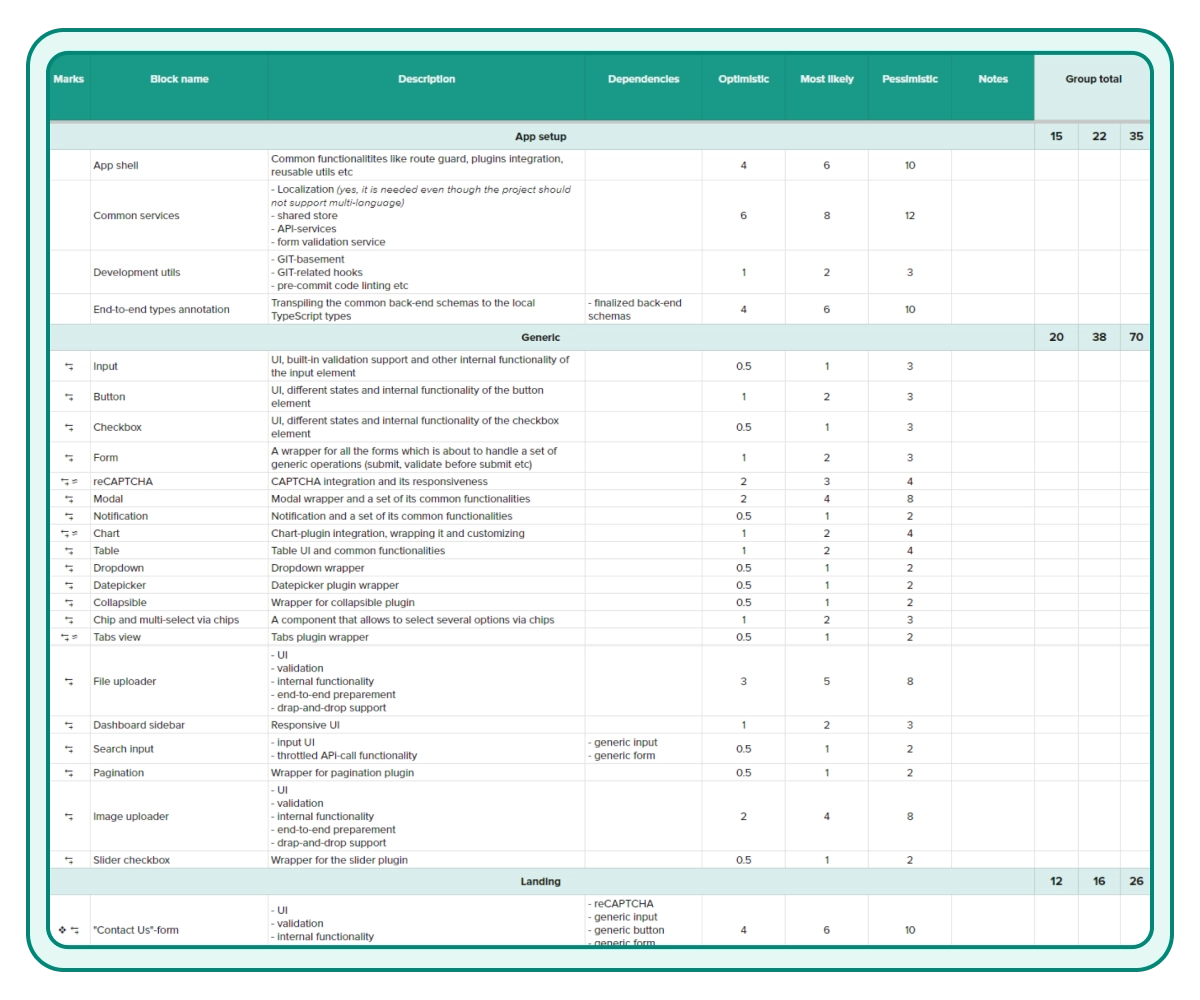This screenshot has height=1000, width=1200.
Task: Select the Block name column header
Action: [179, 80]
